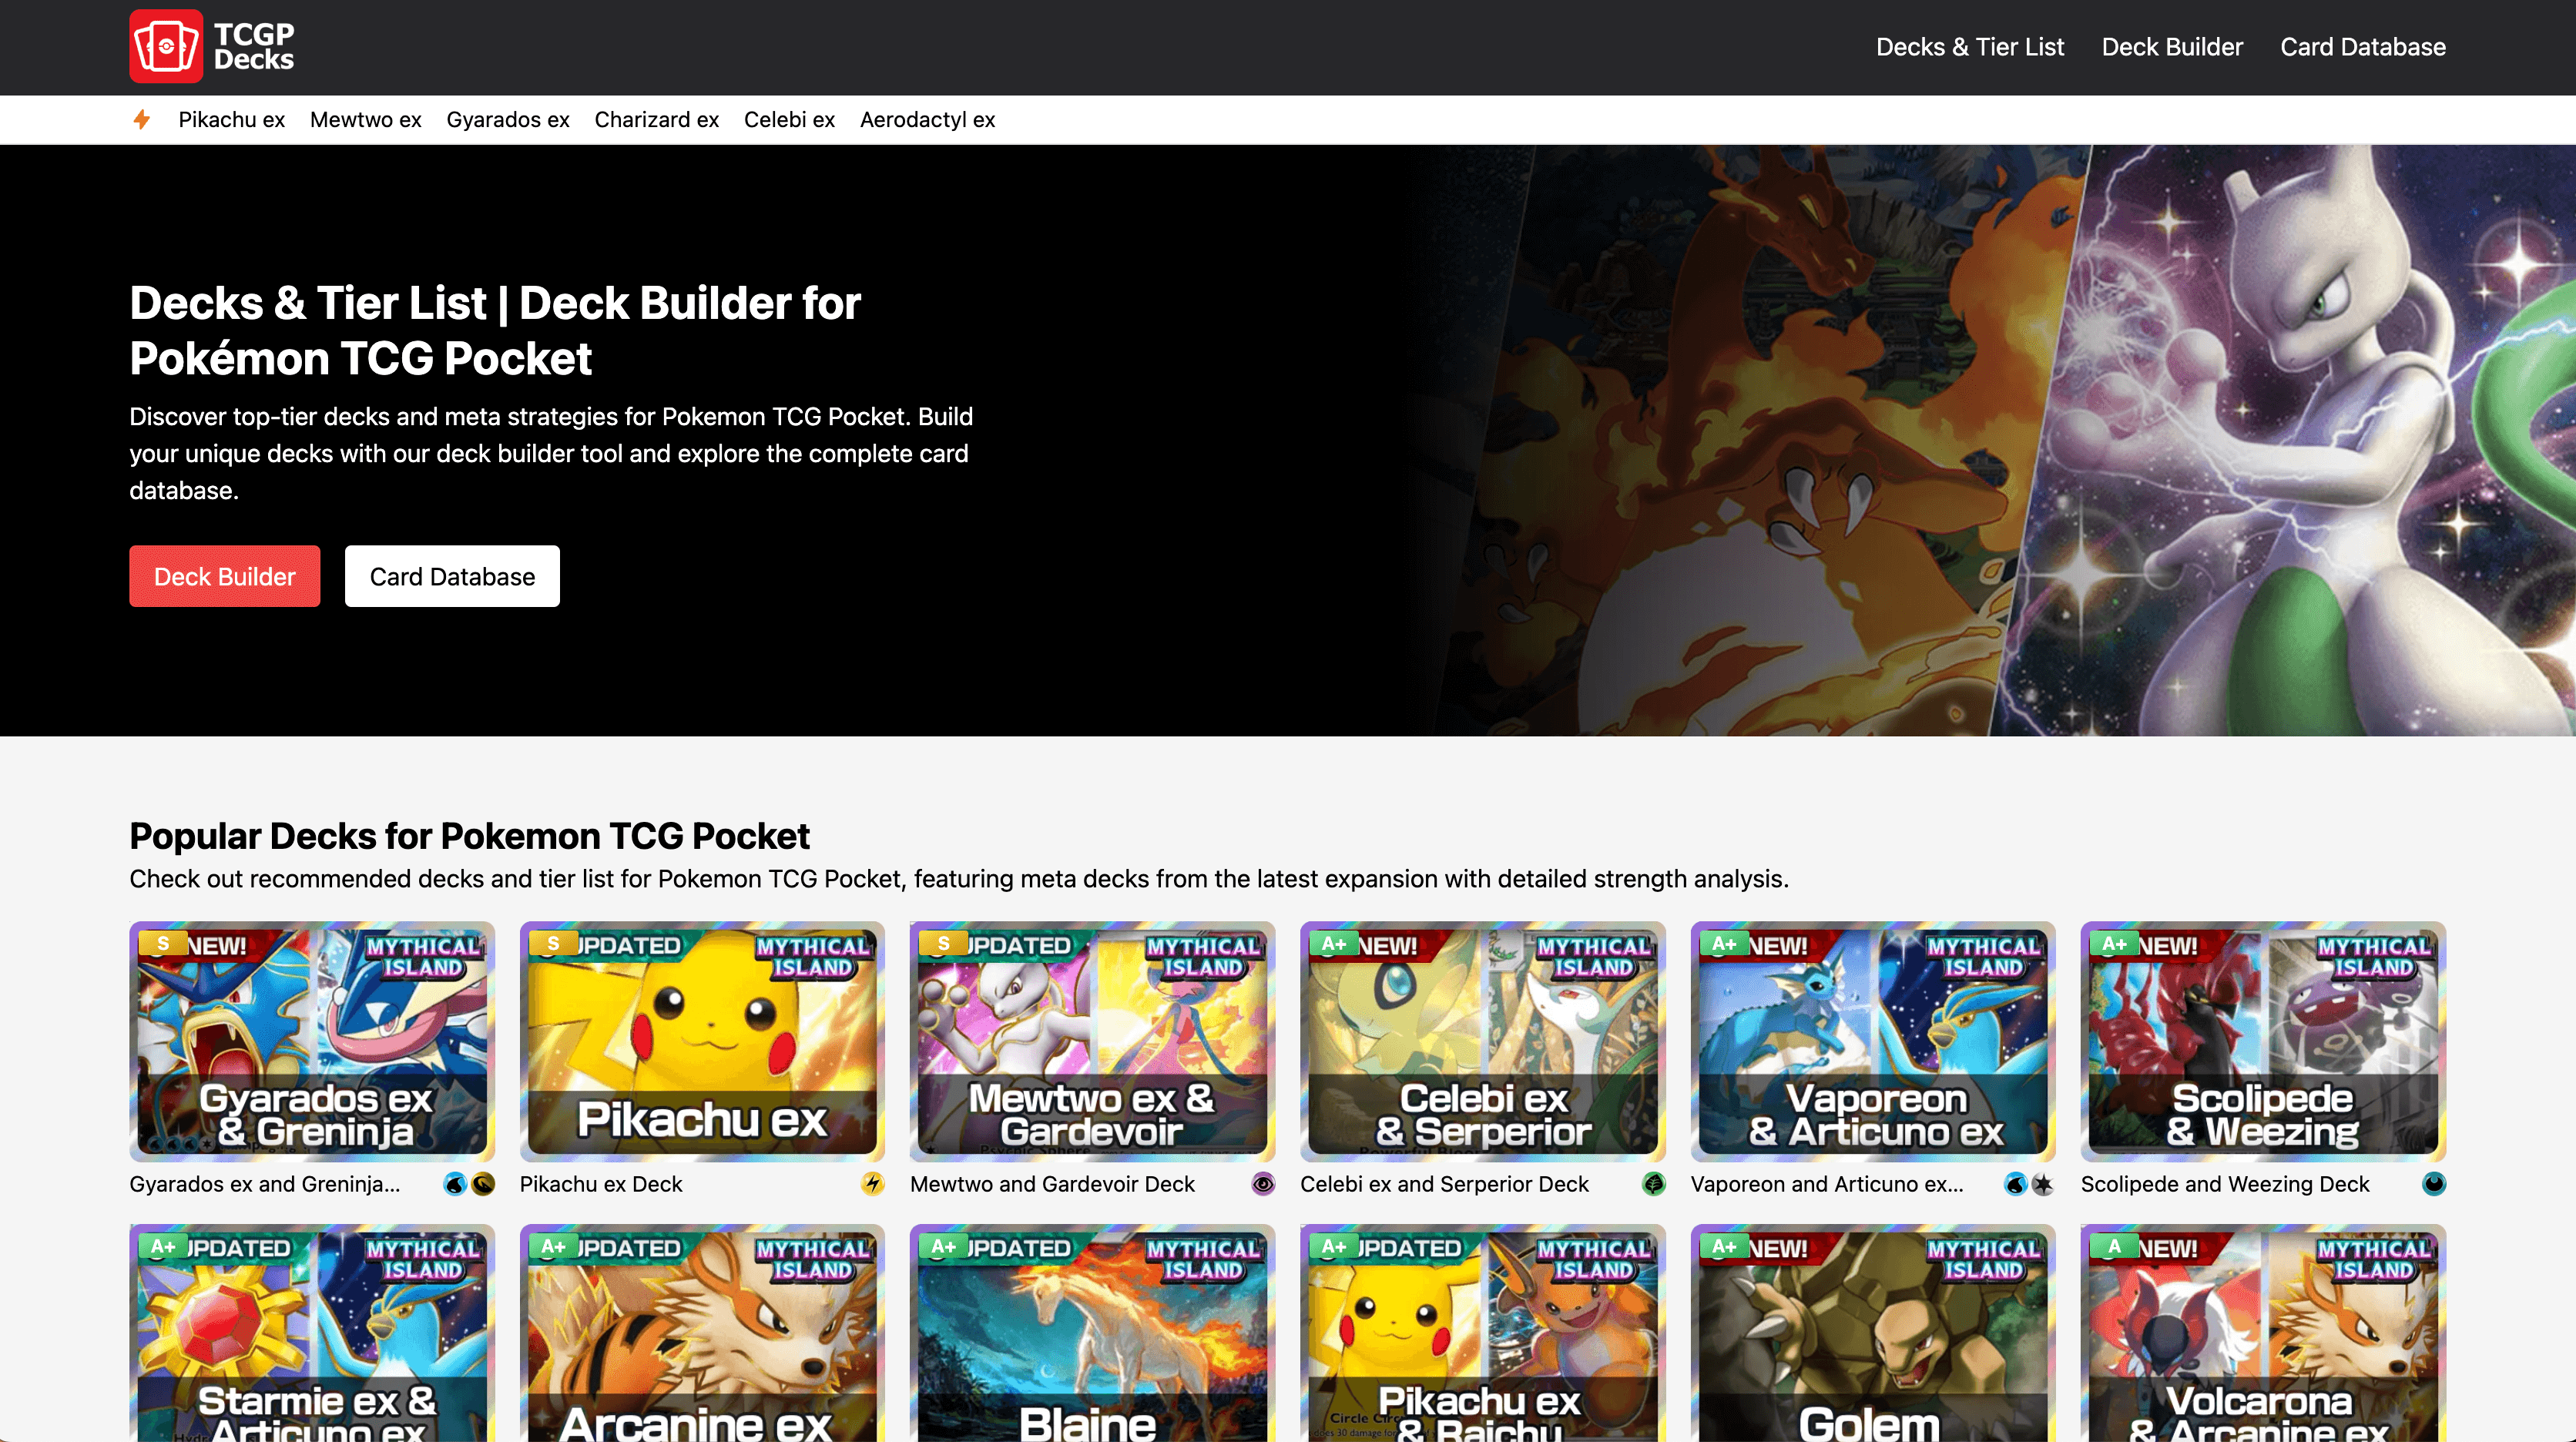Click the orange lightning bolt trending icon
Viewport: 2576px width, 1442px height.
tap(142, 120)
